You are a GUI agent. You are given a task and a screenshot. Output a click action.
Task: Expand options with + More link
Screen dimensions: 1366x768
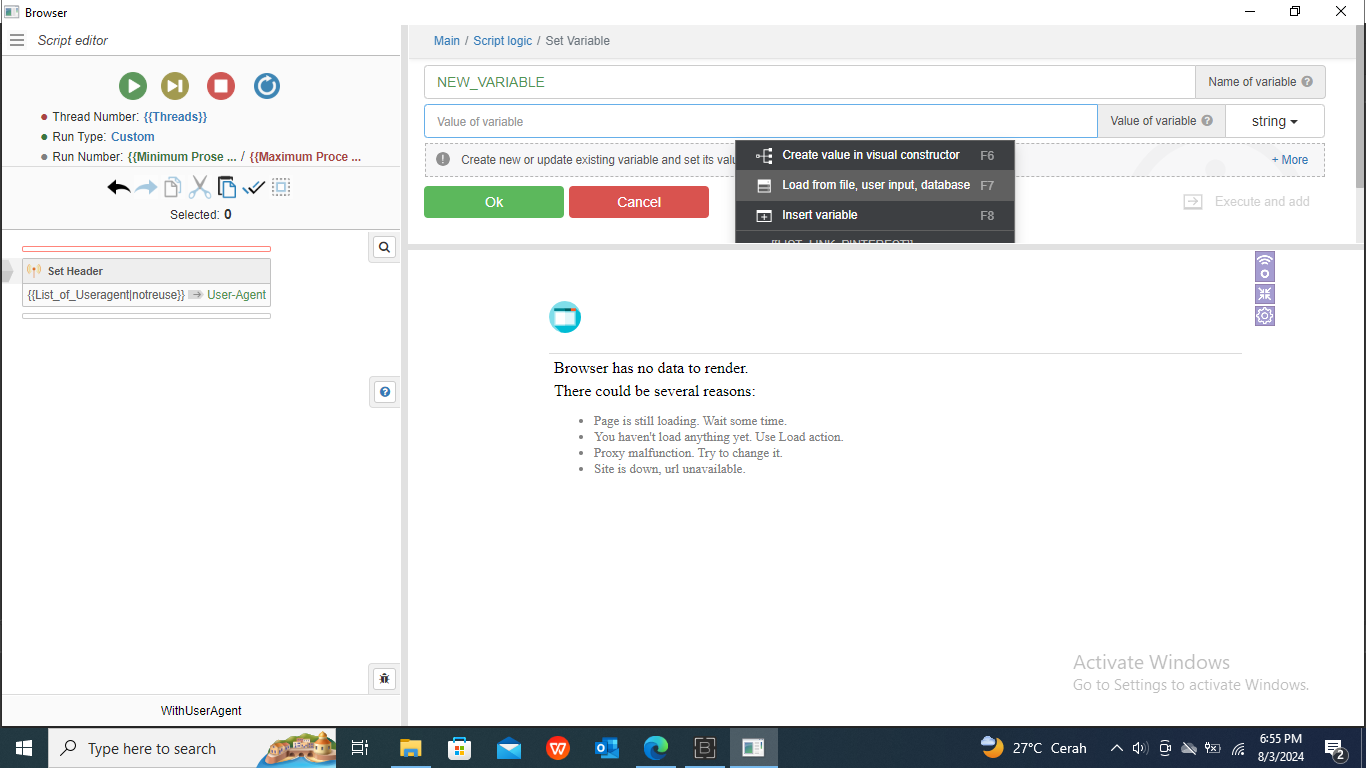[x=1289, y=160]
